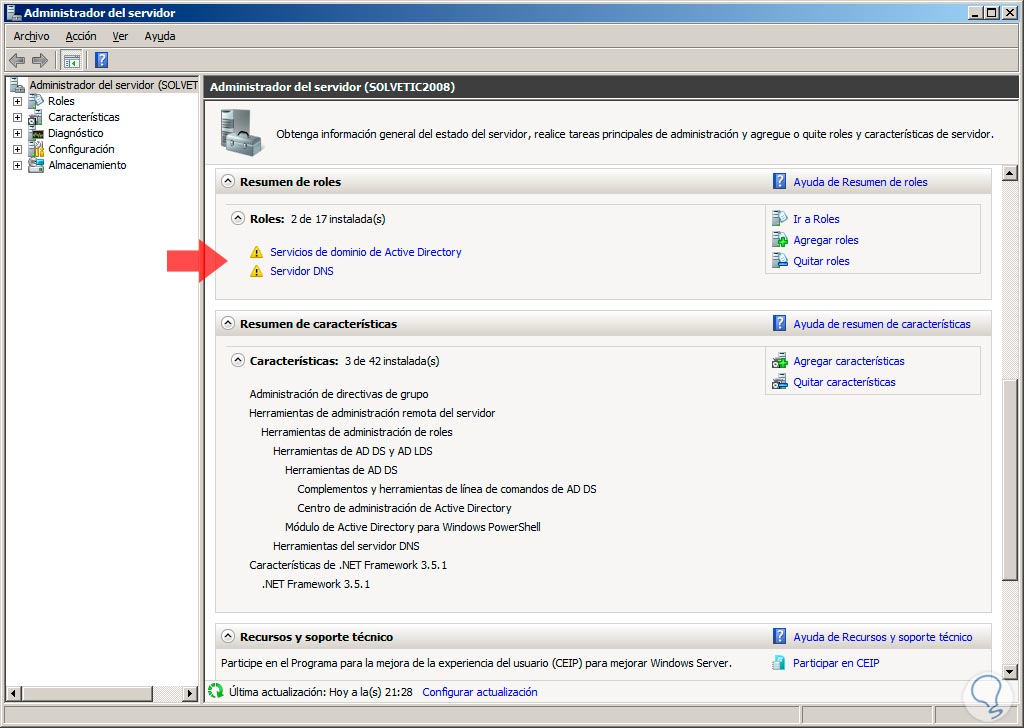1024x728 pixels.
Task: Expand the Configuración tree node
Action: (x=18, y=150)
